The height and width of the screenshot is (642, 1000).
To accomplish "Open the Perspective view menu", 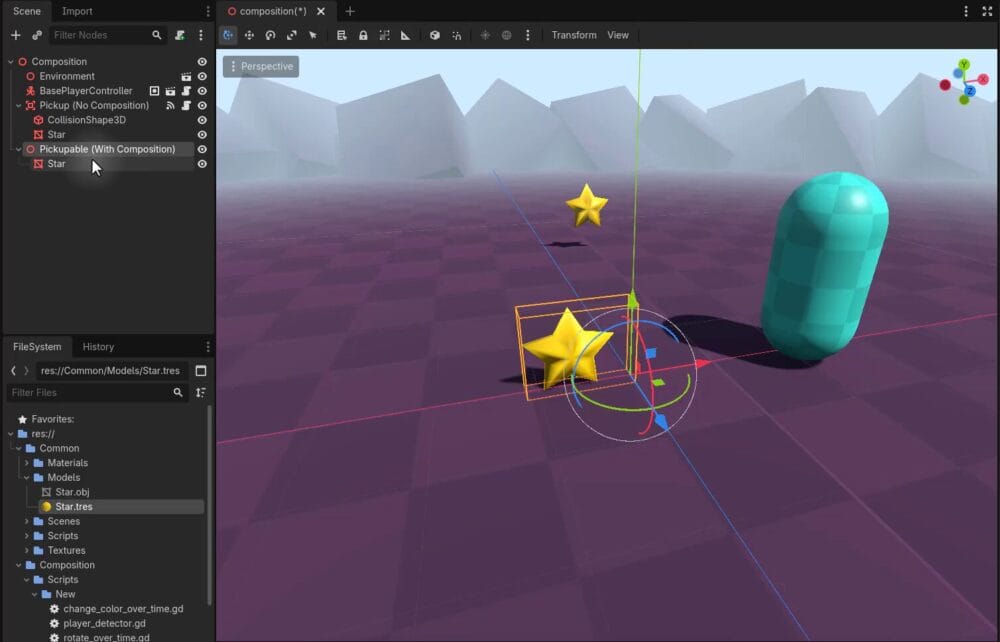I will [x=261, y=66].
